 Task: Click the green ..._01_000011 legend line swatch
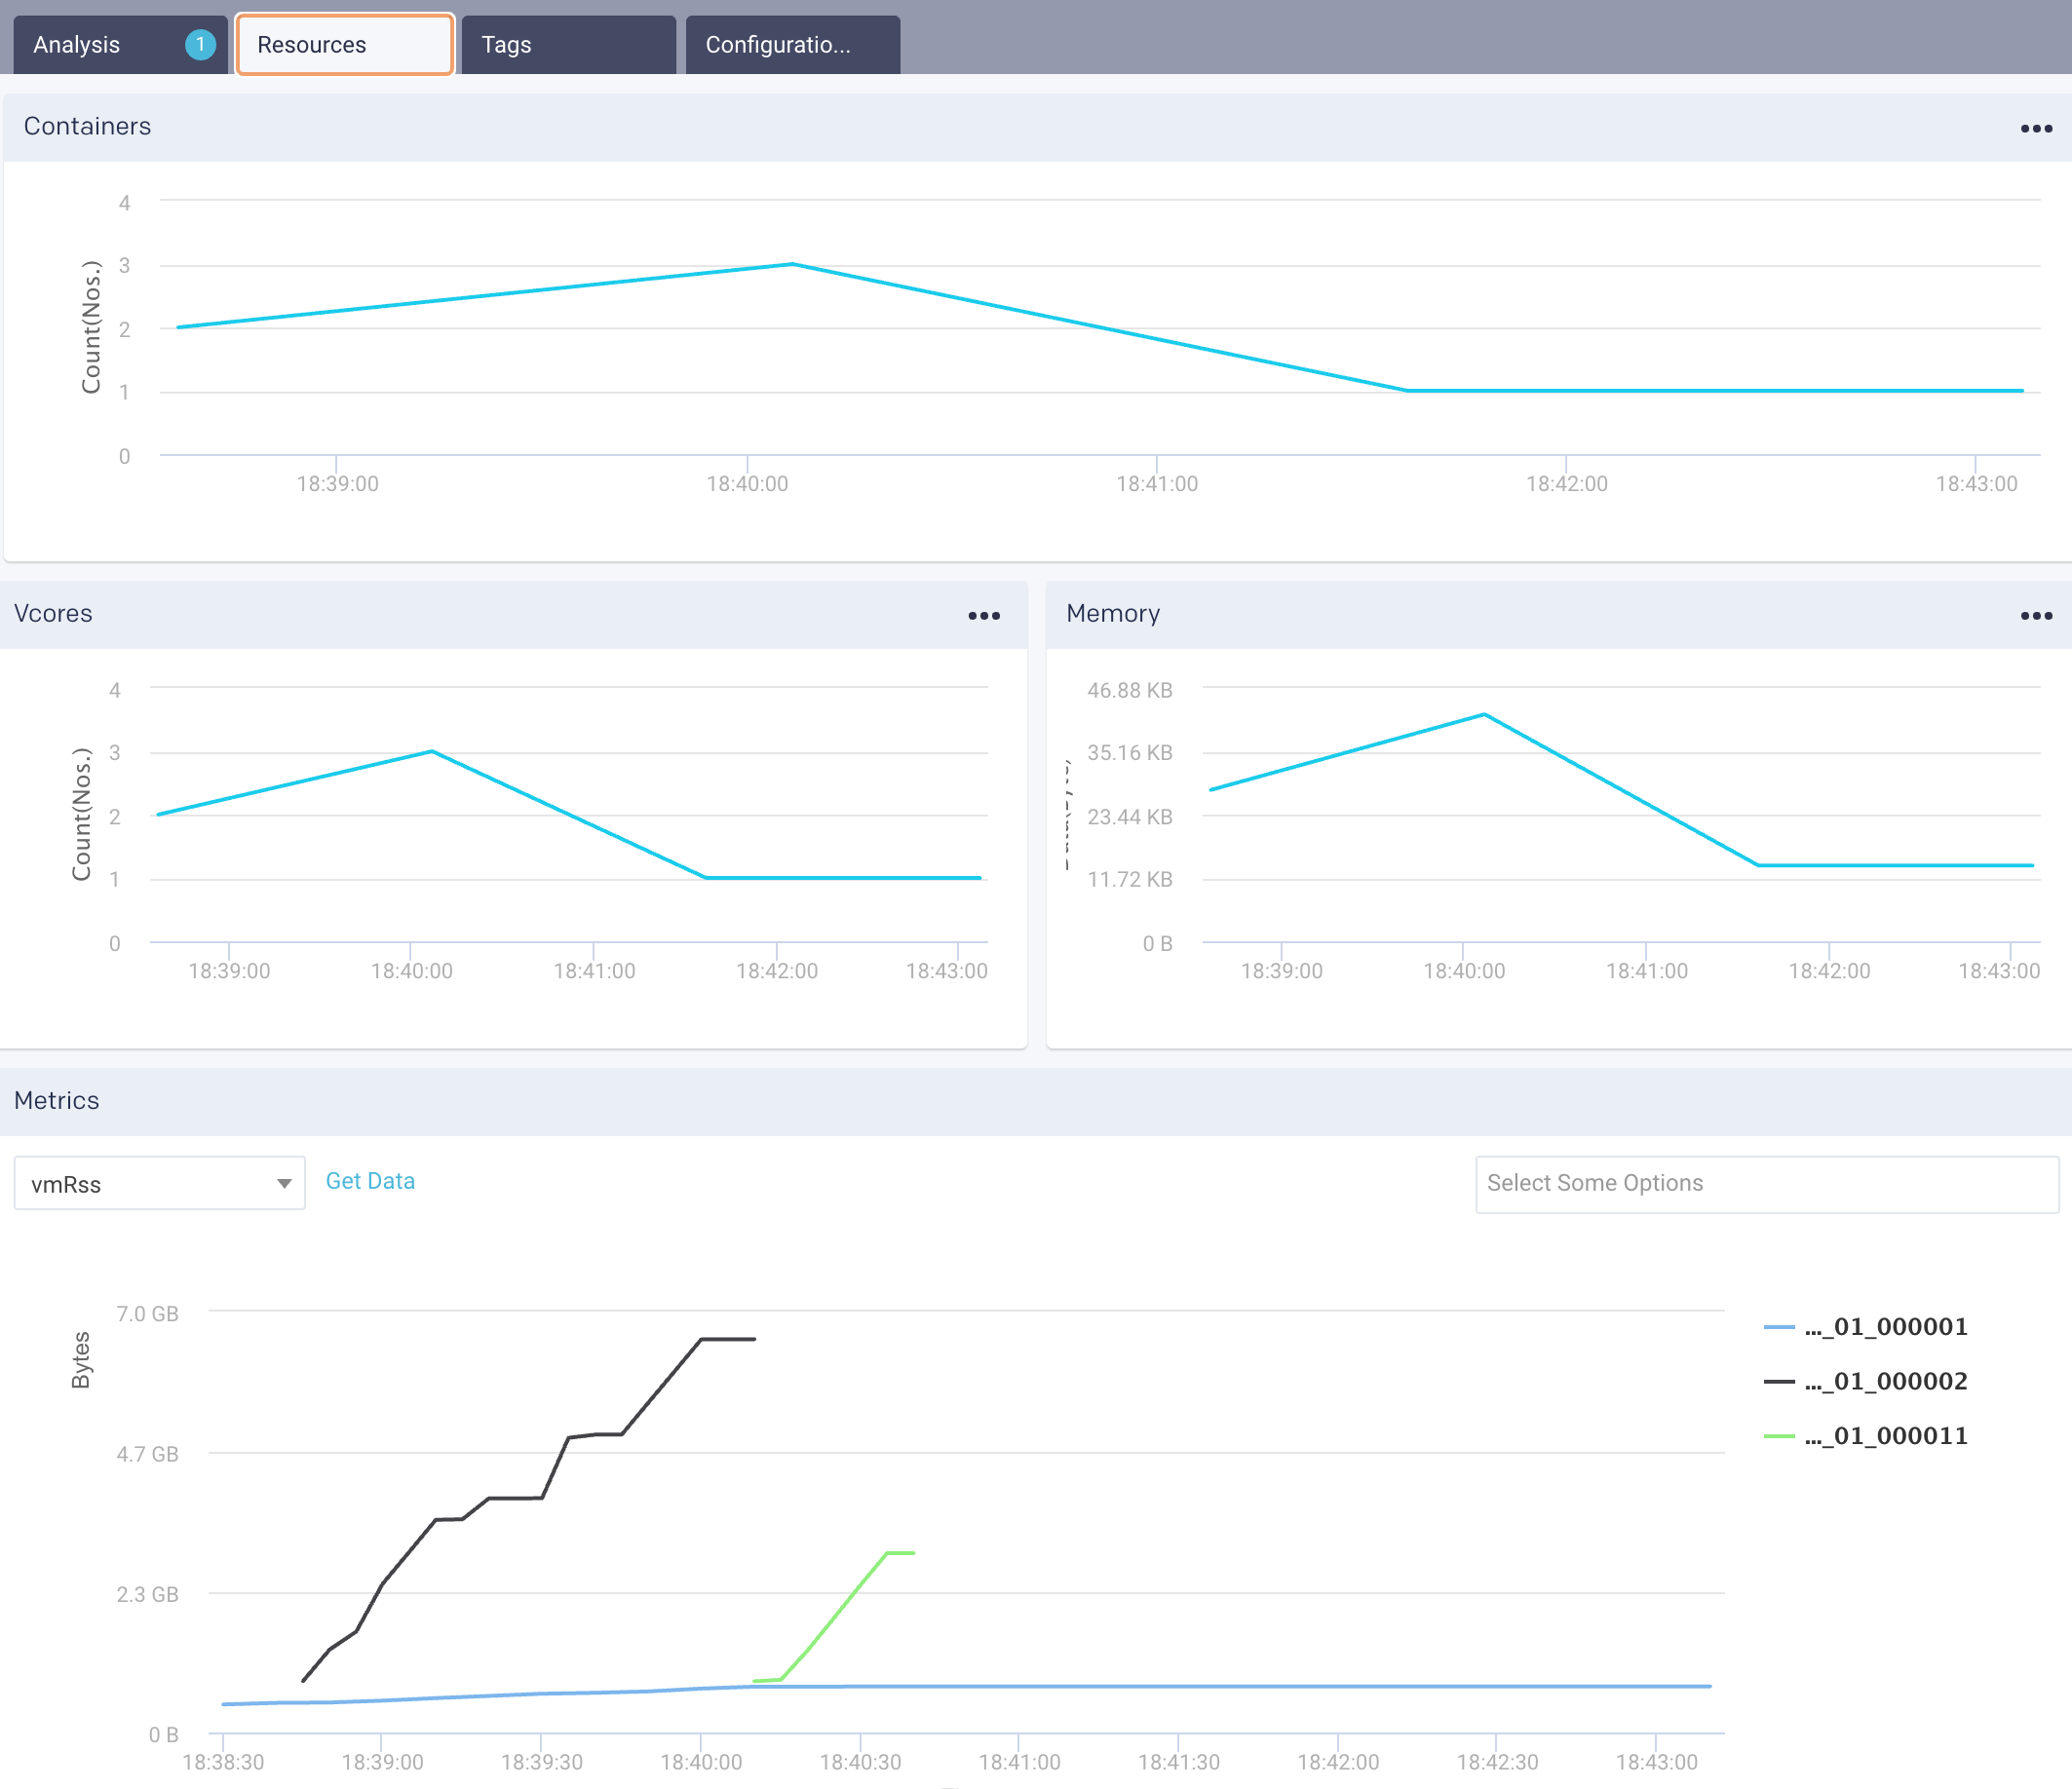[x=1779, y=1437]
